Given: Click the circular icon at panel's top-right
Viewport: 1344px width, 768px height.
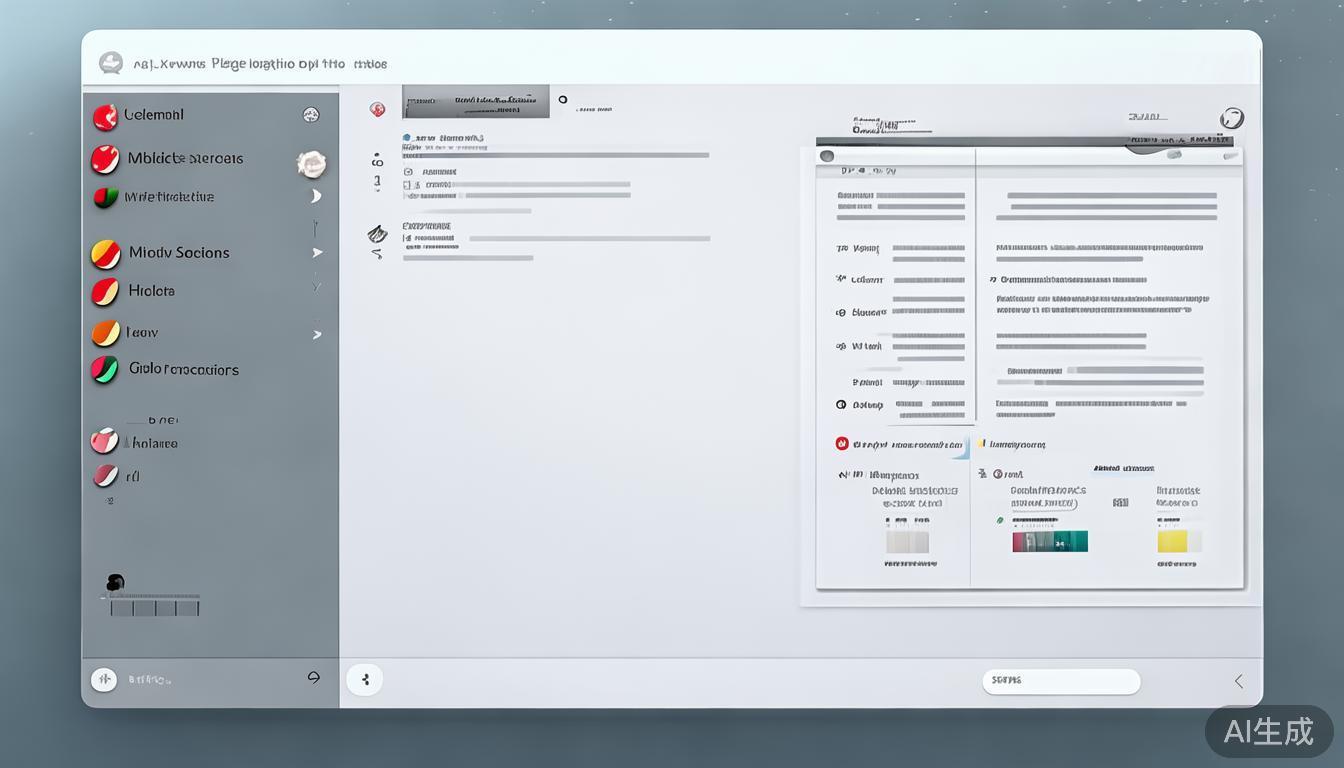Looking at the screenshot, I should (x=1232, y=118).
